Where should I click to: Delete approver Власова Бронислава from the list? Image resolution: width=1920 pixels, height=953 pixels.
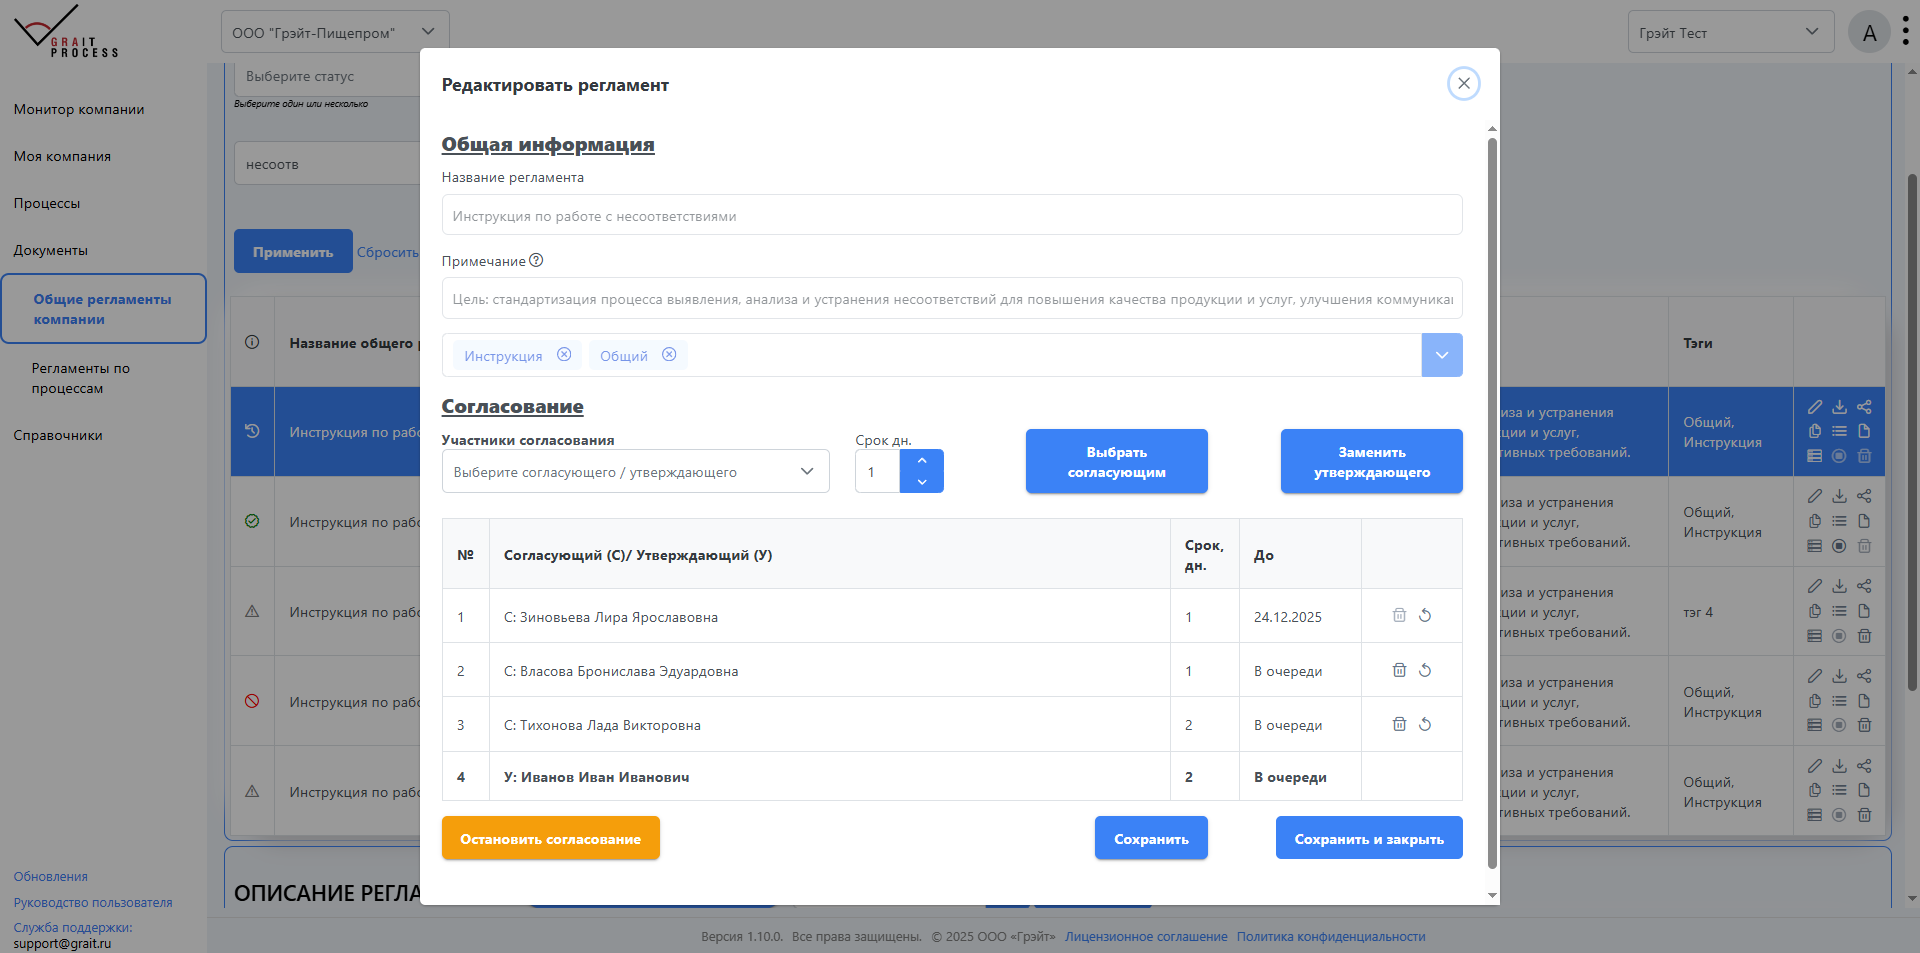[1398, 670]
